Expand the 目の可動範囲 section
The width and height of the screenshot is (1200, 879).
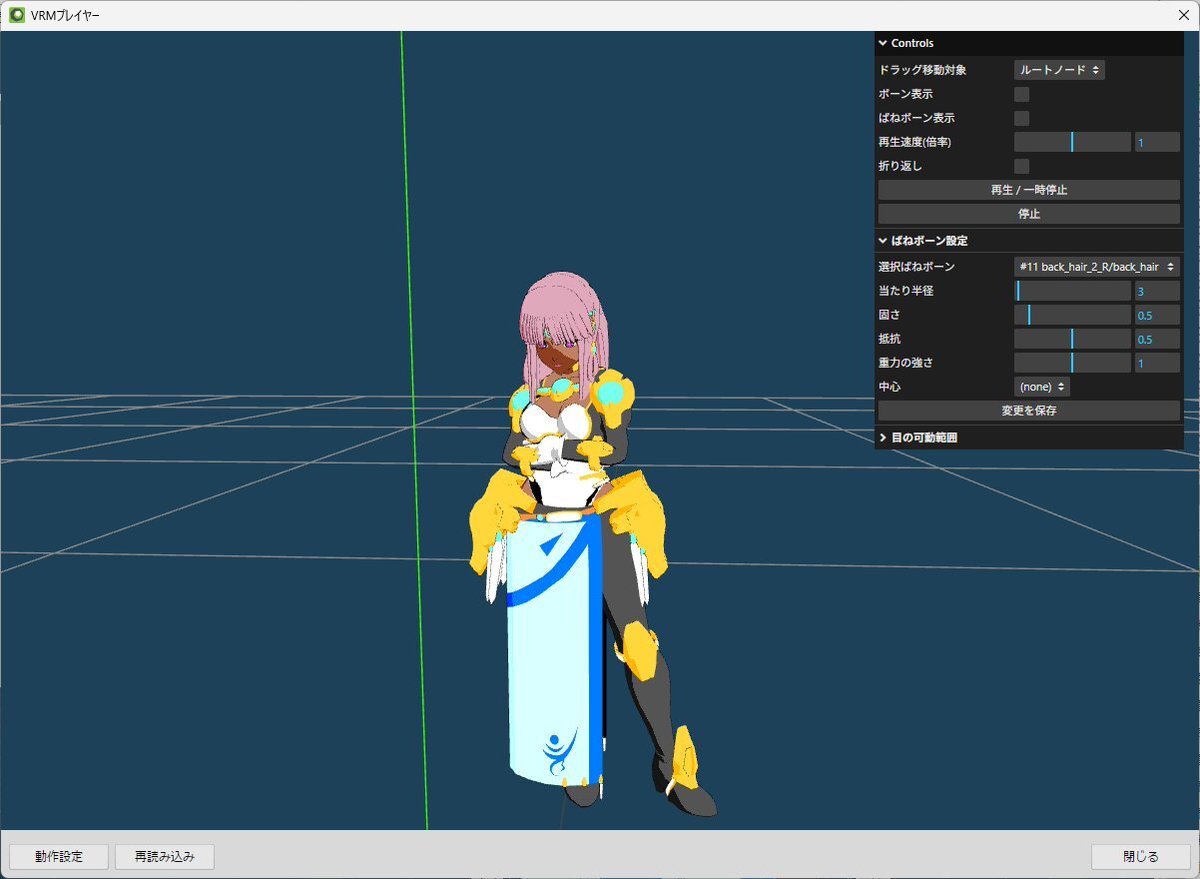[x=1029, y=438]
